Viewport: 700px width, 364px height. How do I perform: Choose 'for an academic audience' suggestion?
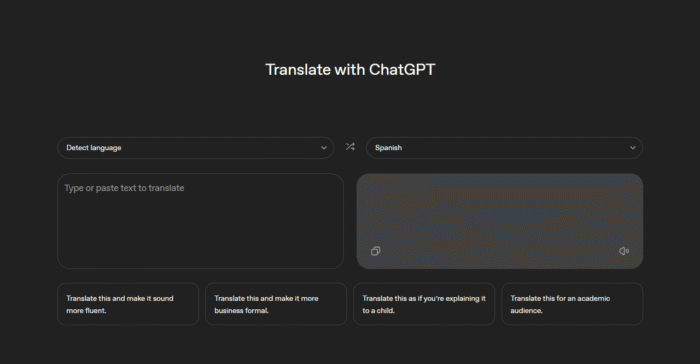(x=572, y=304)
